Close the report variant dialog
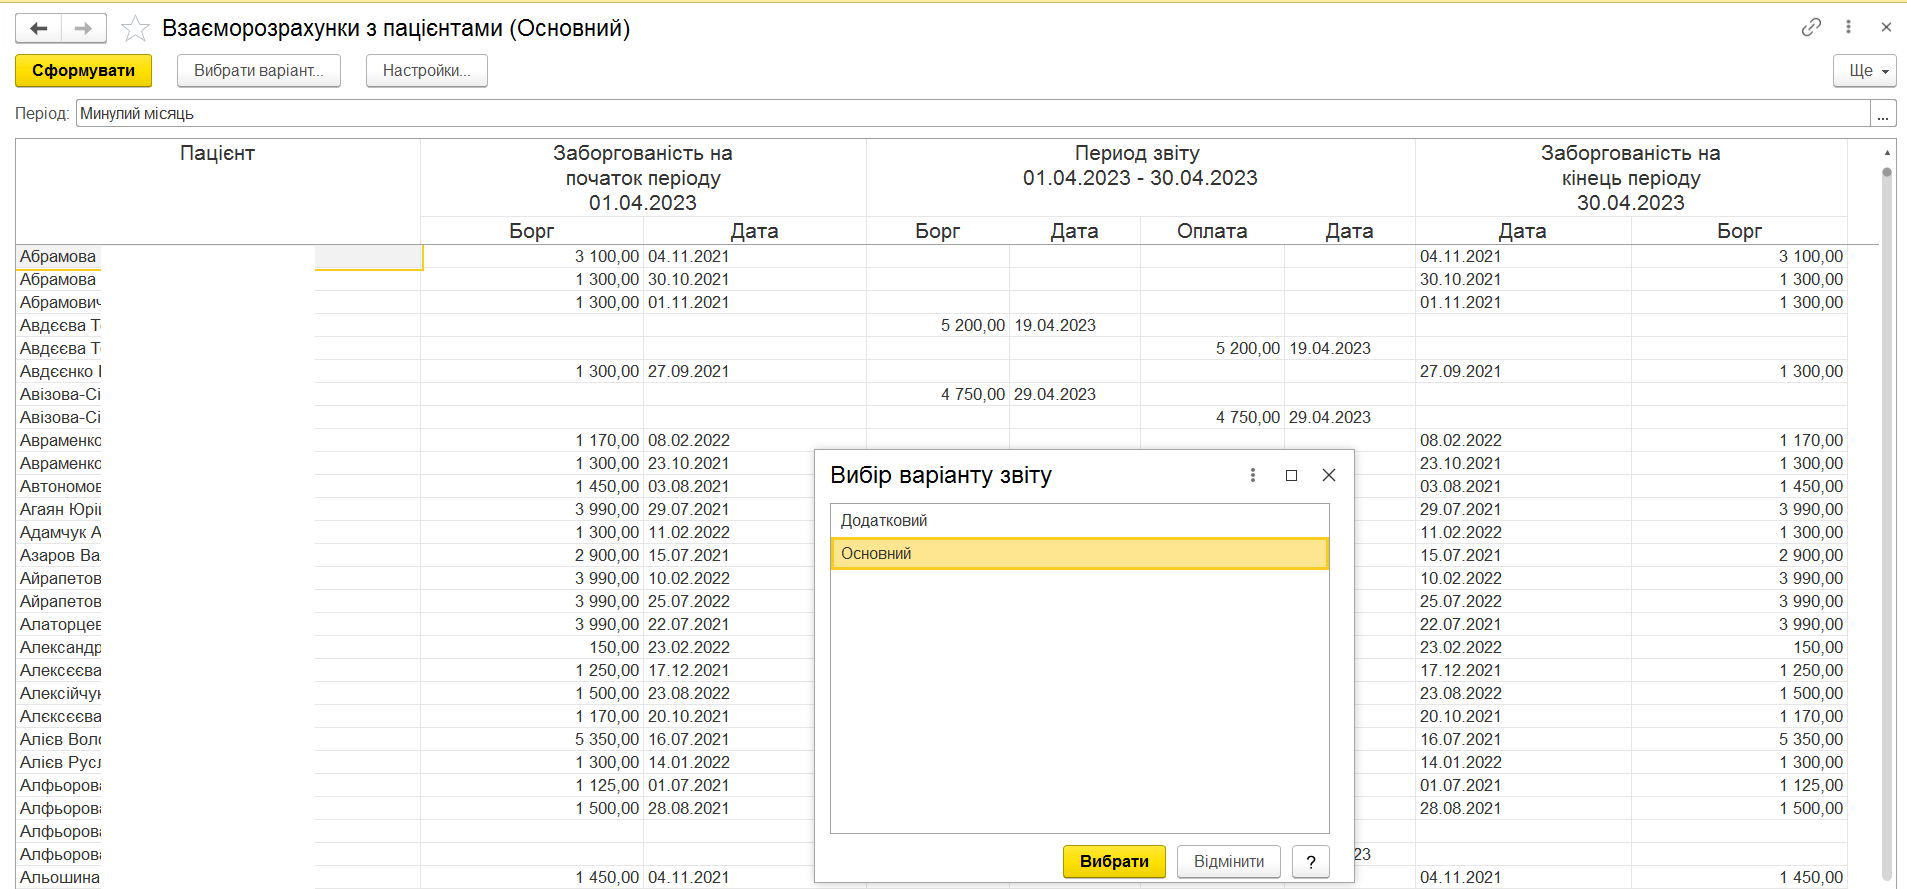 coord(1329,475)
